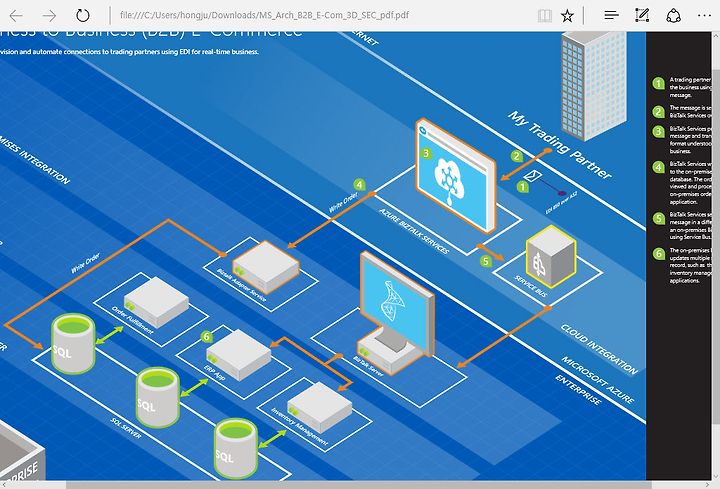
Task: Click SQL database beside ERP App
Action: 158,398
